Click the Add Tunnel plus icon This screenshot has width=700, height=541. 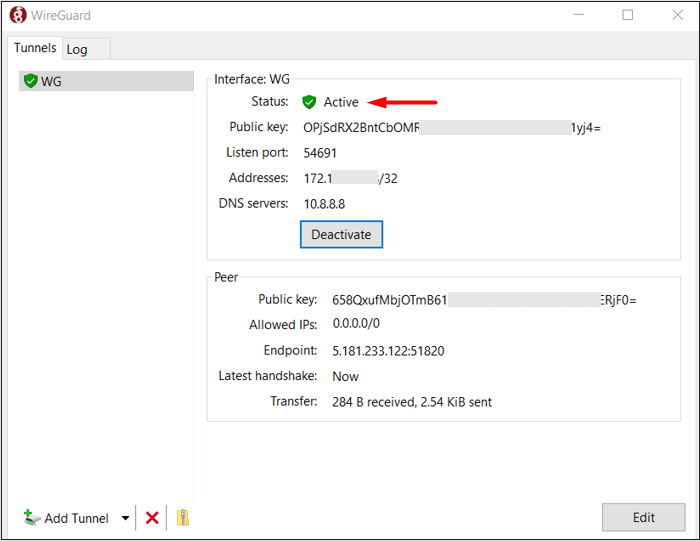31,518
